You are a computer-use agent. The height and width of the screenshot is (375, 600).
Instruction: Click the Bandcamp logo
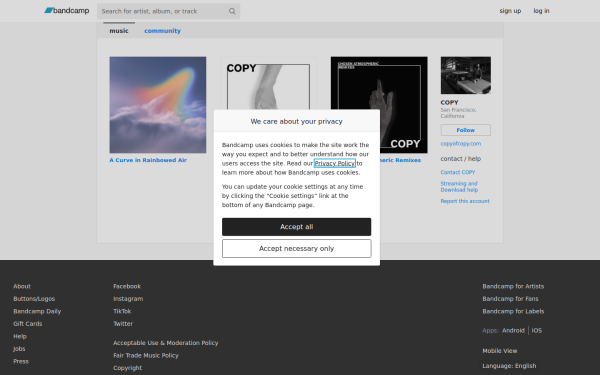click(x=67, y=11)
